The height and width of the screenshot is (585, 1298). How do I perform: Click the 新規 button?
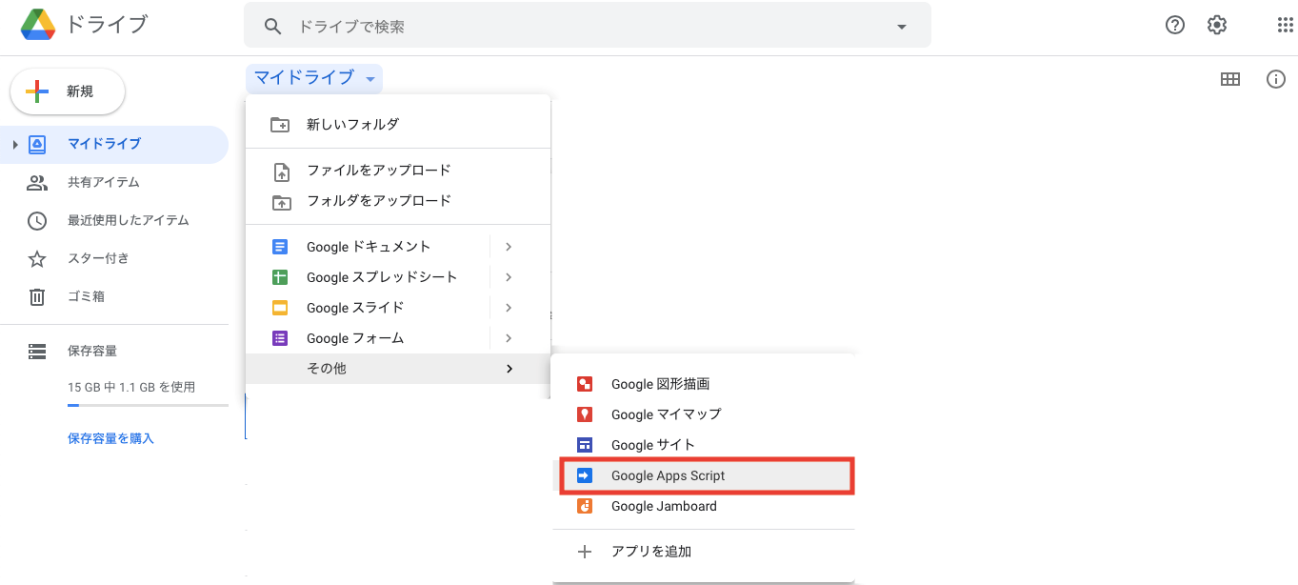[68, 92]
